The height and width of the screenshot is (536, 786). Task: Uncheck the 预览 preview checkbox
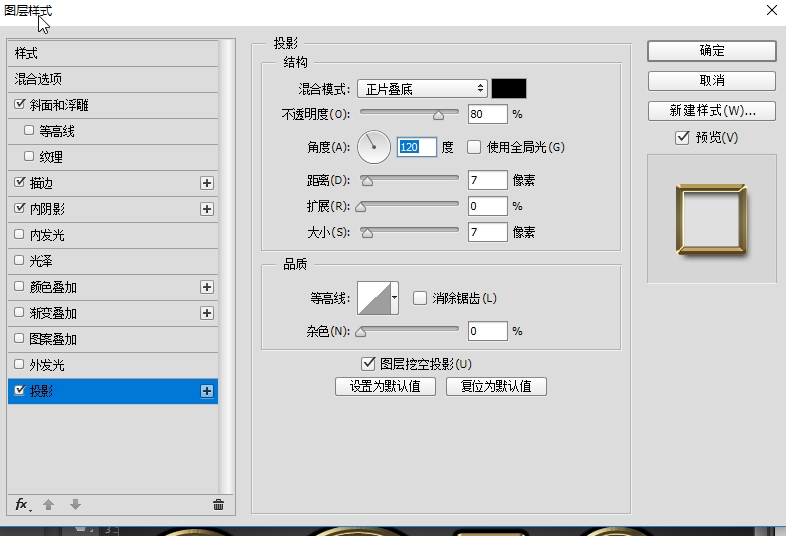682,137
